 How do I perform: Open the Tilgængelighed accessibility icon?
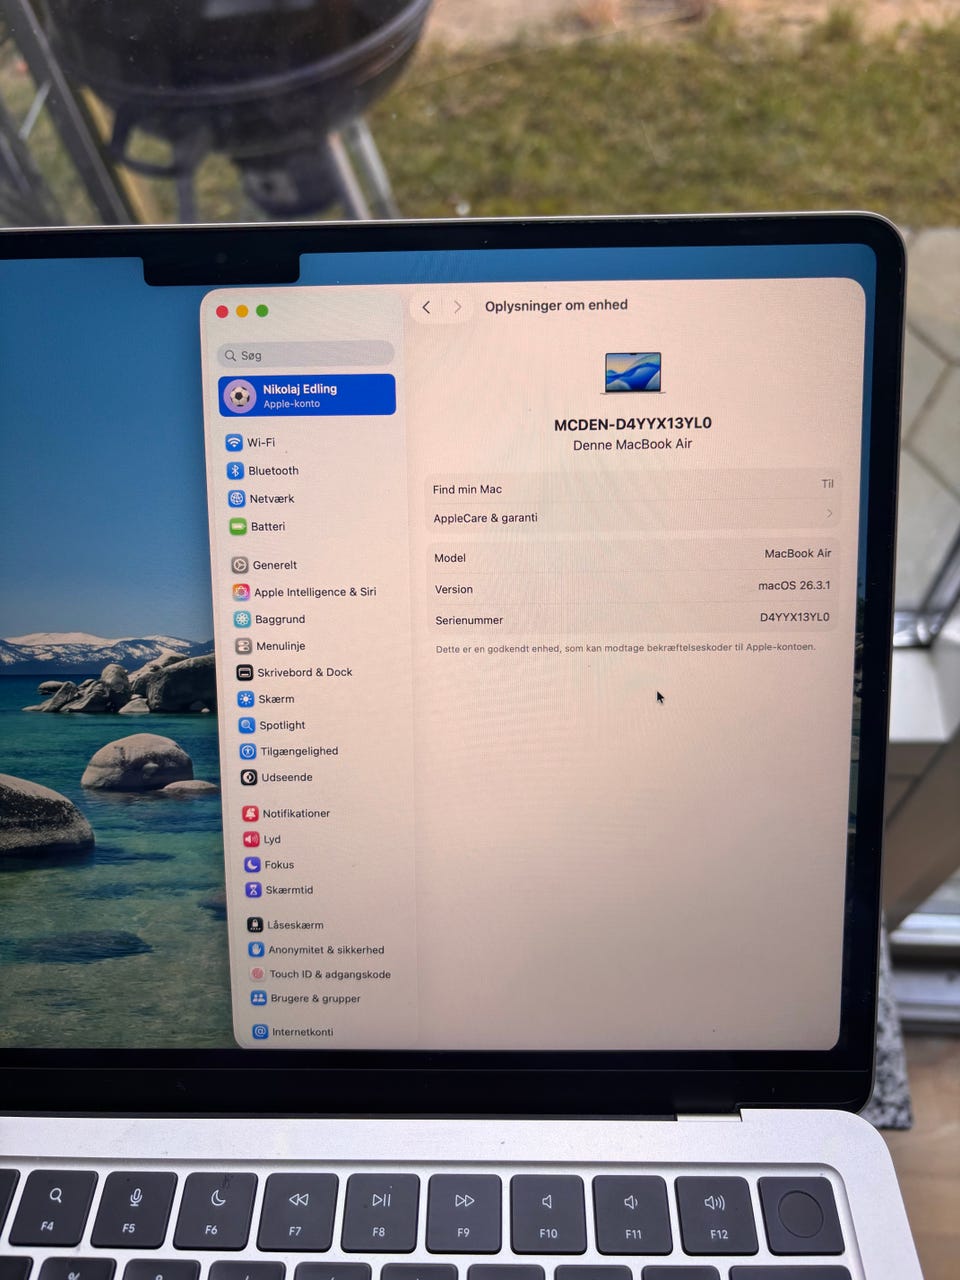(x=247, y=751)
